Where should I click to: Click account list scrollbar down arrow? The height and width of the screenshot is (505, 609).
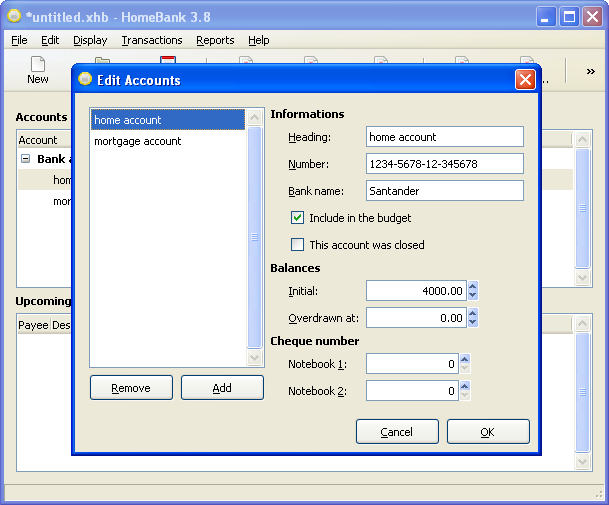[255, 357]
